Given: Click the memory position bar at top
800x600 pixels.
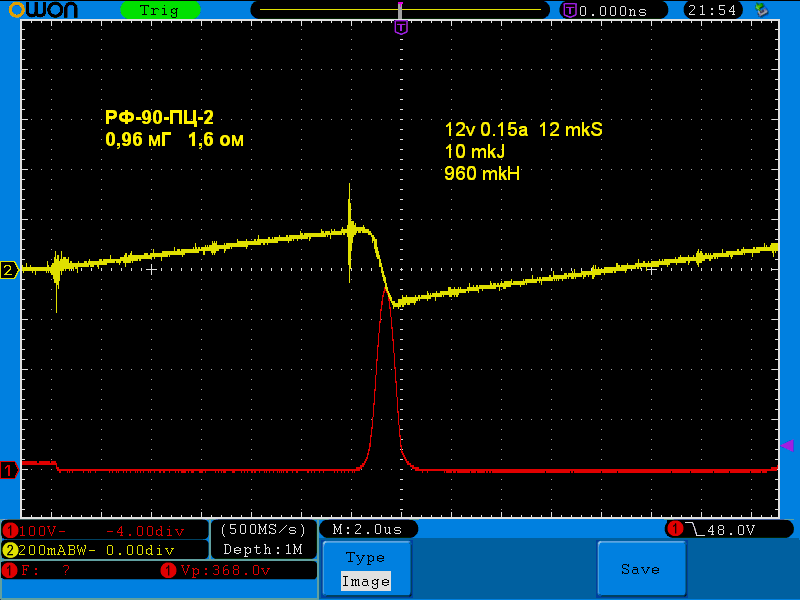Looking at the screenshot, I should click(x=400, y=10).
